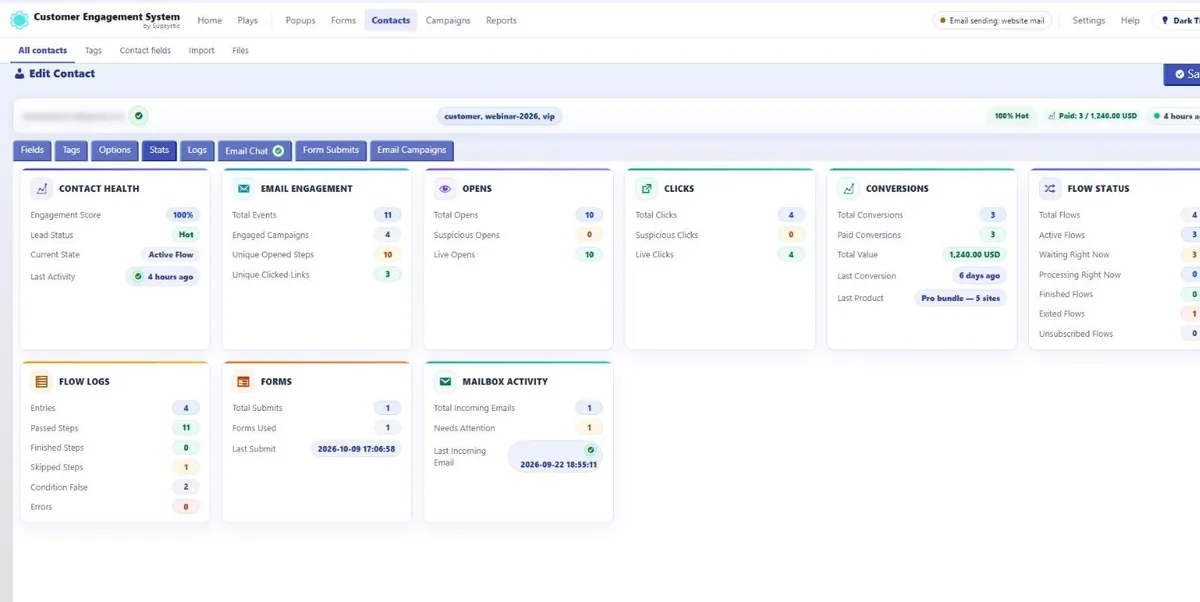
Task: Open the Campaigns menu
Action: pos(448,20)
